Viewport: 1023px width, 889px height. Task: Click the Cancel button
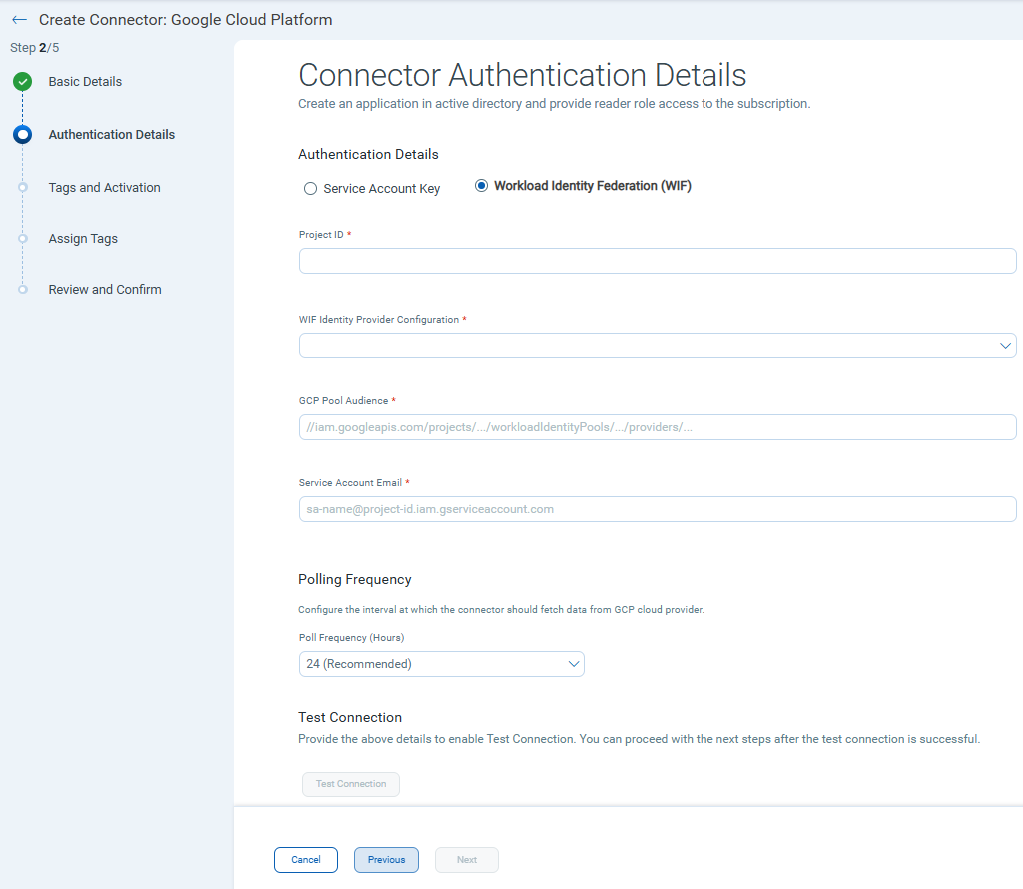[306, 860]
